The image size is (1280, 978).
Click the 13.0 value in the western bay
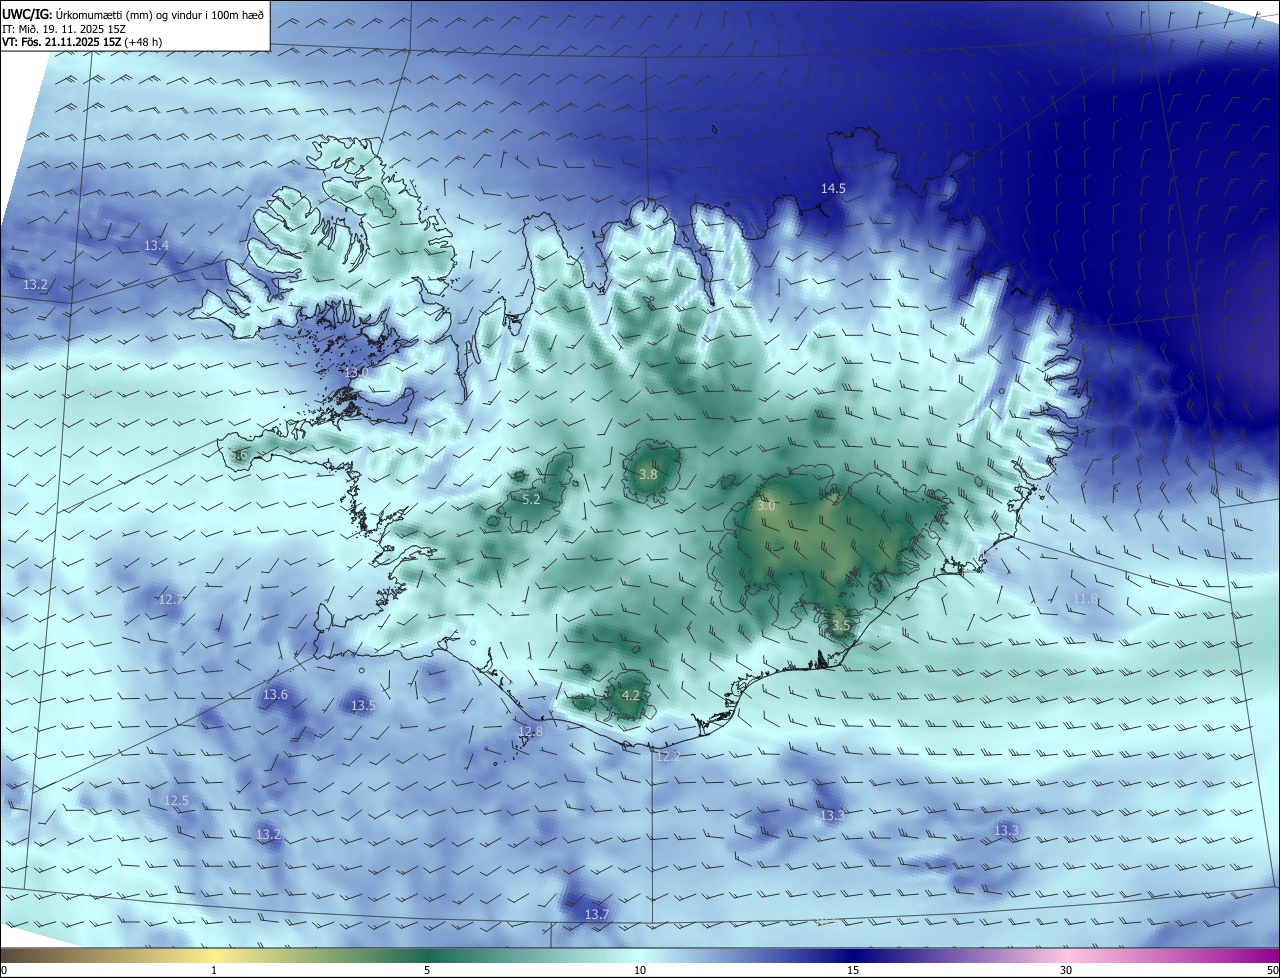(357, 372)
